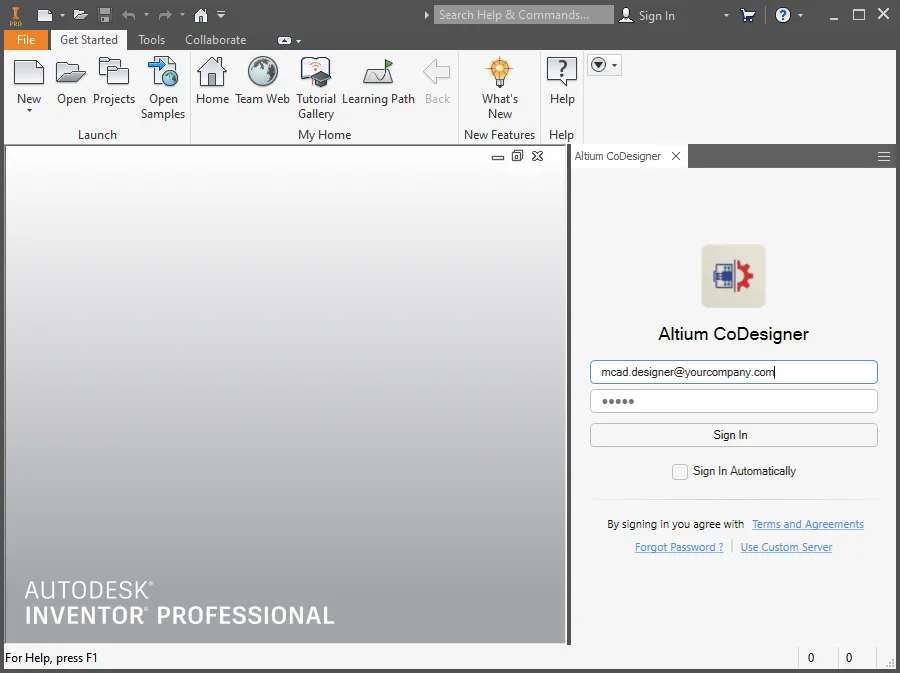This screenshot has height=673, width=900.
Task: Click the Altium CoDesigner logo icon
Action: click(733, 276)
